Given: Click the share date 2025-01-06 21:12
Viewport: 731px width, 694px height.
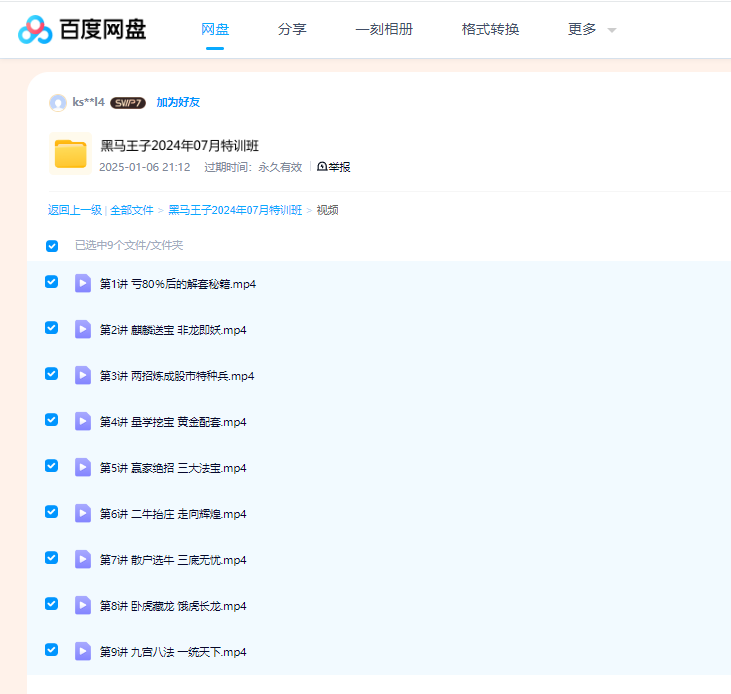Looking at the screenshot, I should [145, 167].
